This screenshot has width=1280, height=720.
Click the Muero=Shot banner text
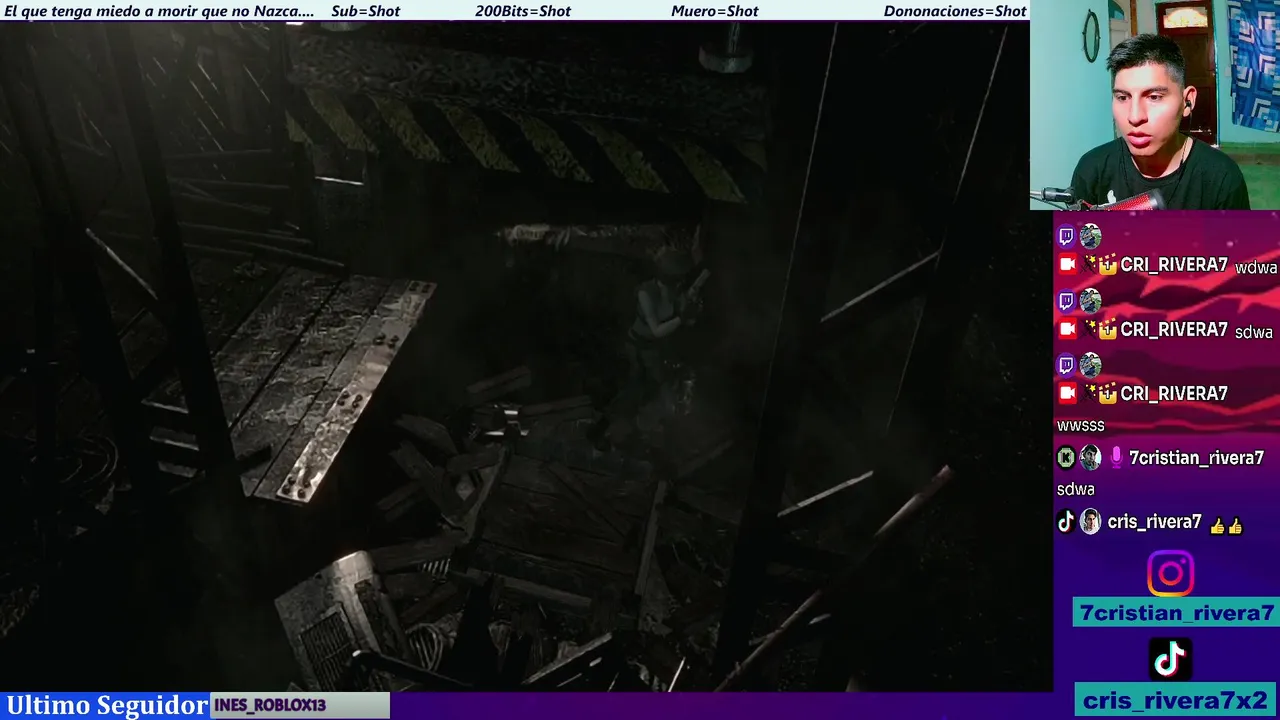[715, 11]
